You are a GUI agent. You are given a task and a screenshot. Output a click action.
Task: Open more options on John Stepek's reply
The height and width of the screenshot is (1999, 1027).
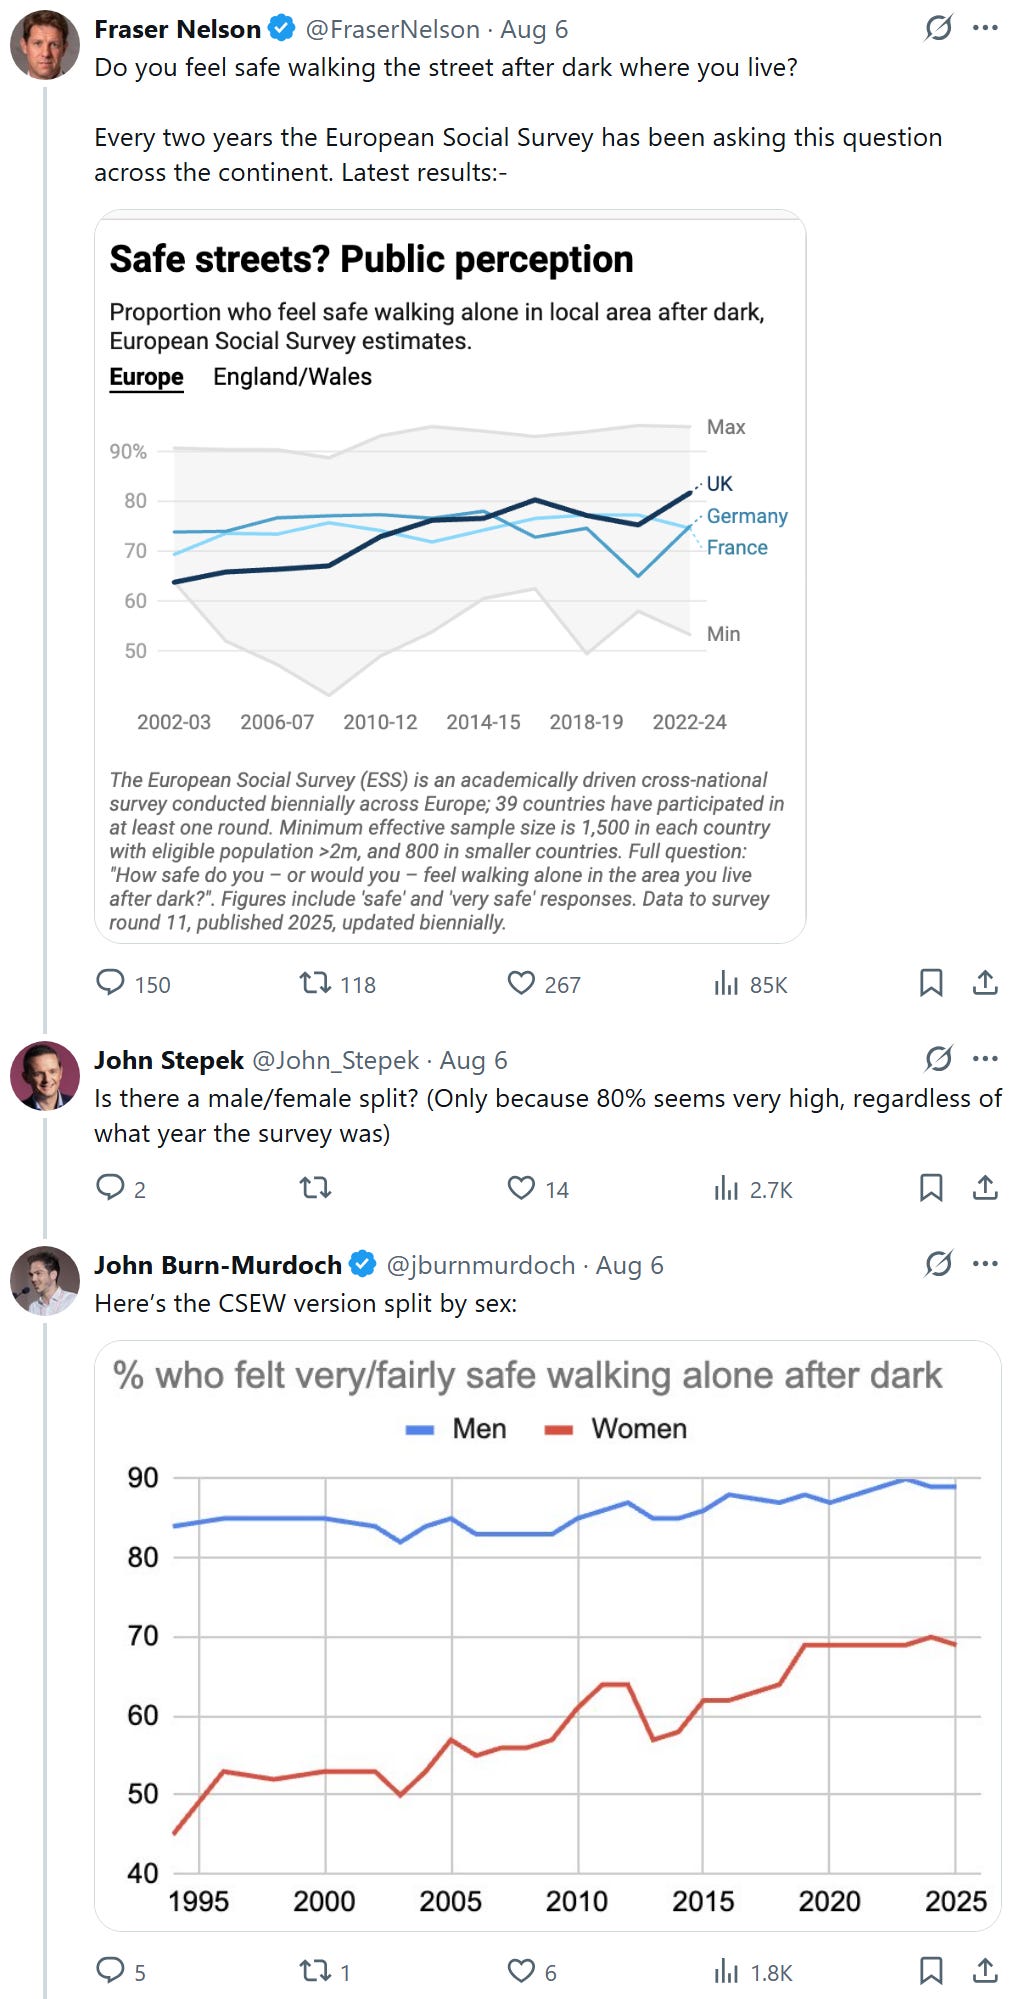coord(985,1059)
